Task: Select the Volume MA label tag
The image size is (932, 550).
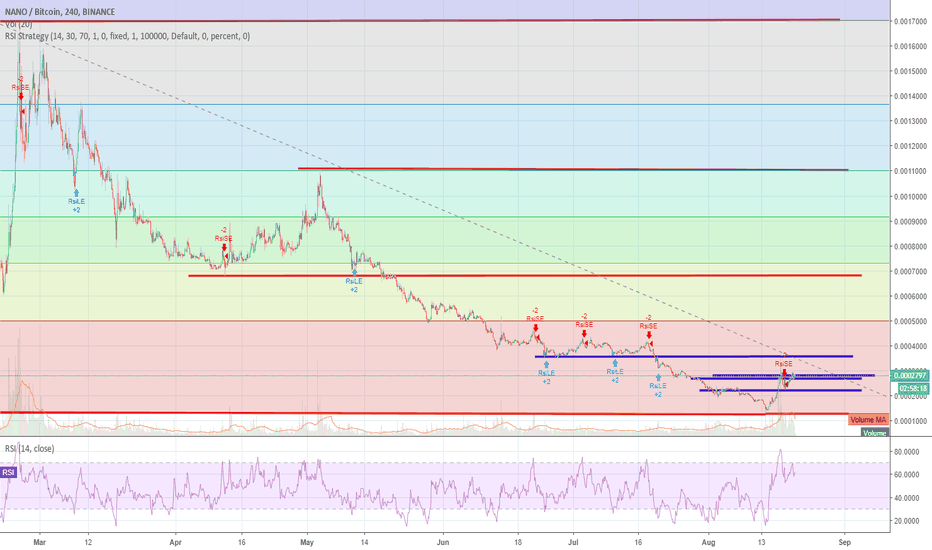Action: point(868,420)
